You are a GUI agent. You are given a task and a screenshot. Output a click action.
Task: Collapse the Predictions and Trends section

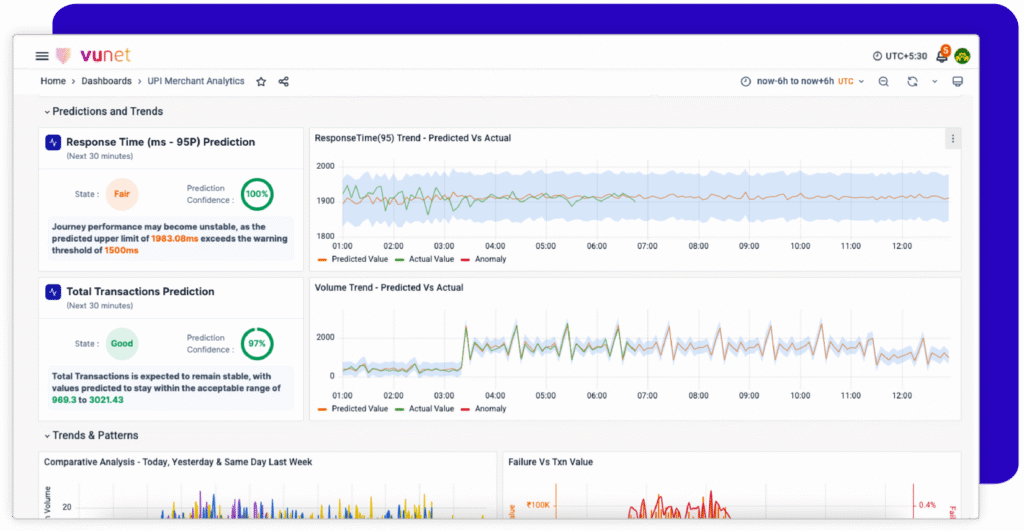pyautogui.click(x=46, y=112)
